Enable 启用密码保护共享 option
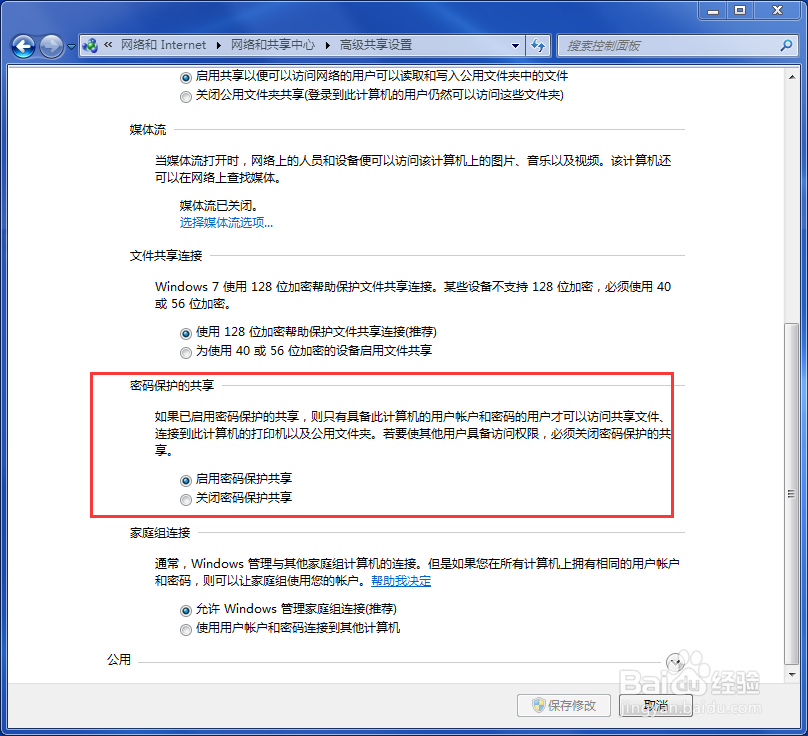Viewport: 808px width, 736px height. tap(186, 478)
